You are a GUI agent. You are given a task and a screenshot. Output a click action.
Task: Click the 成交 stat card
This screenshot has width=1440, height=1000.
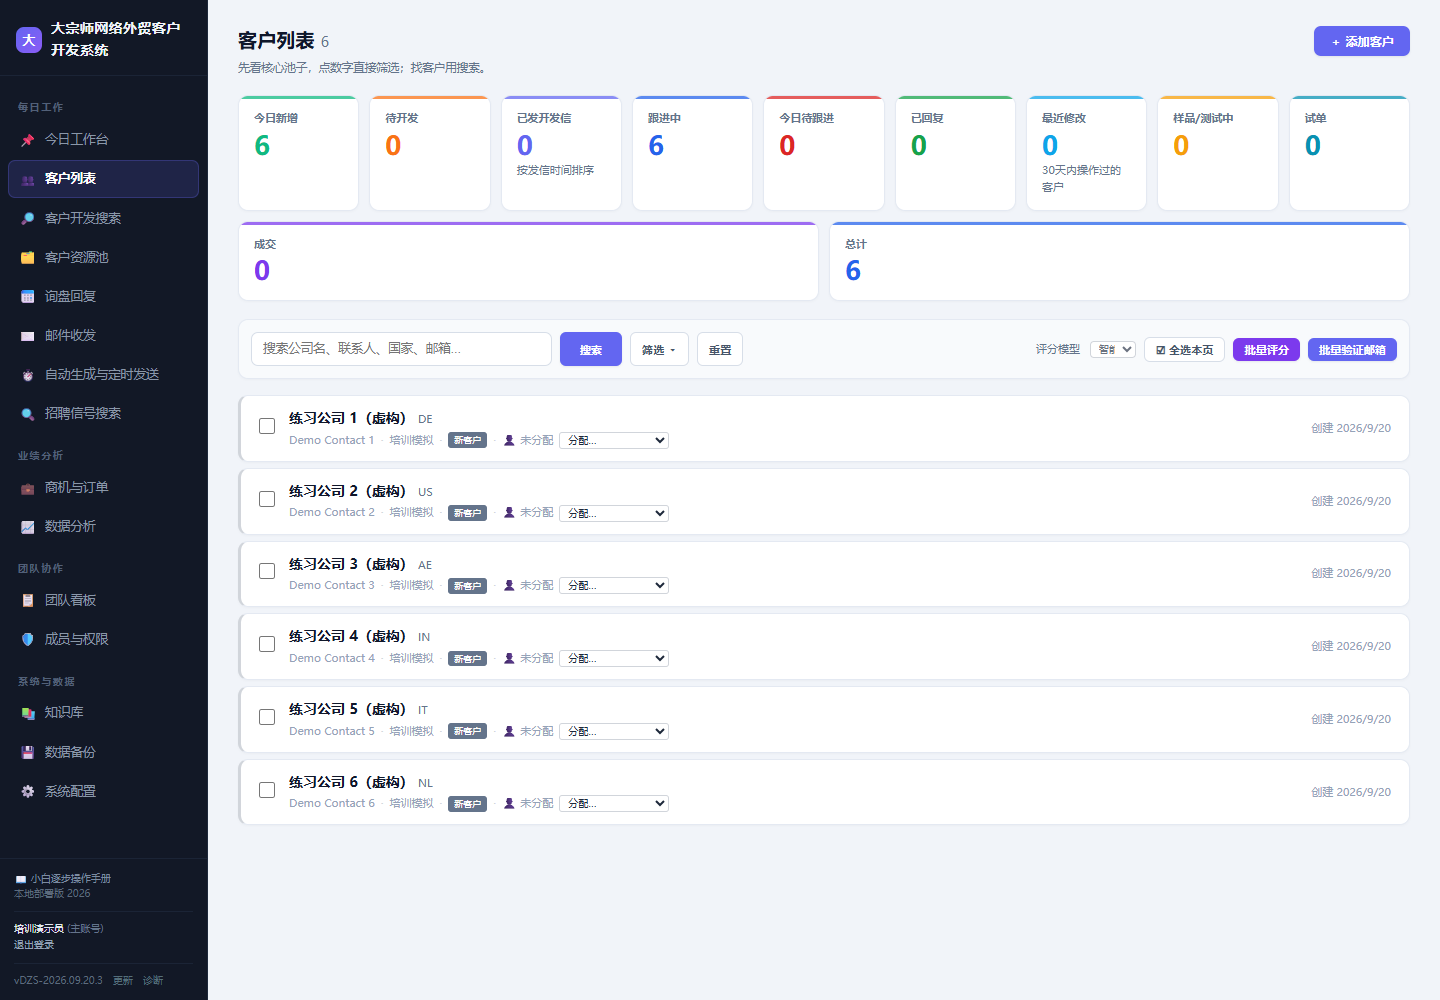coord(528,261)
